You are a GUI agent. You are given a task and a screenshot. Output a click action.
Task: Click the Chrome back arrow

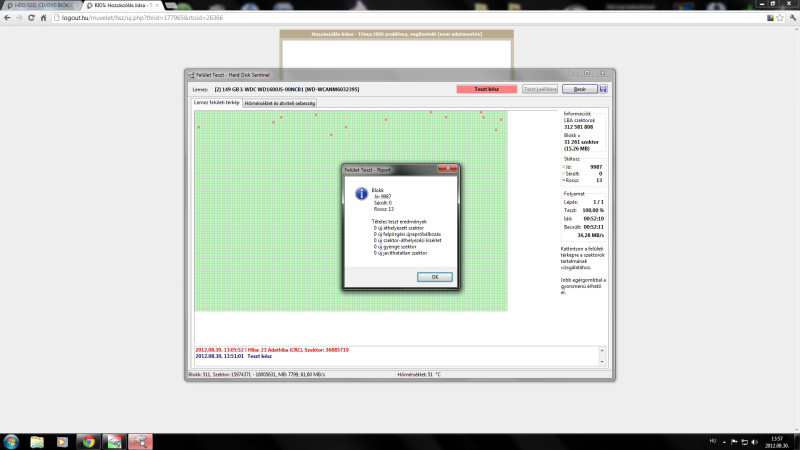coord(7,17)
